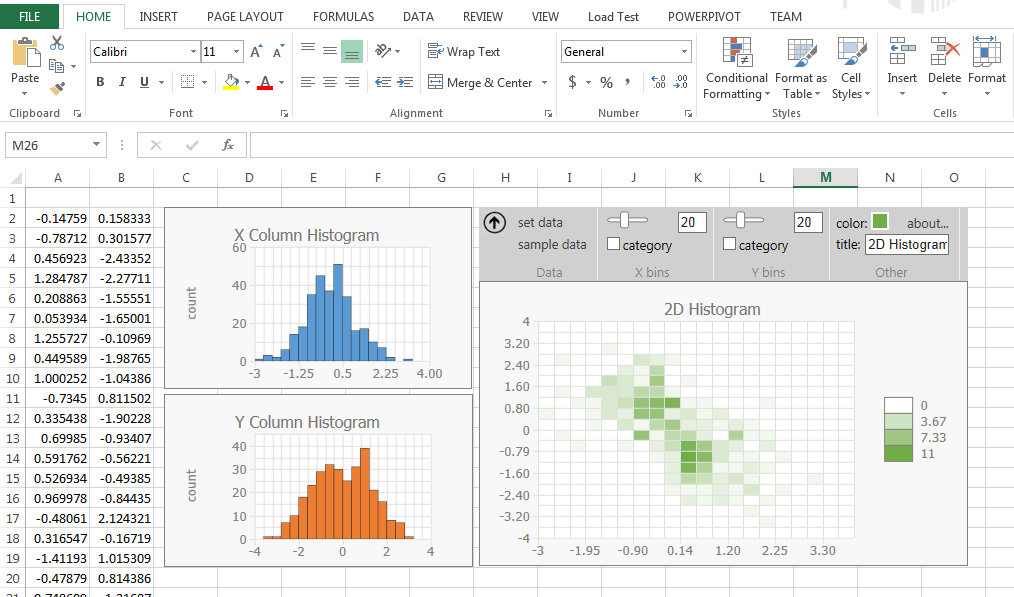Apply bold formatting to cell
Viewport: 1014px width, 597px height.
coord(100,82)
